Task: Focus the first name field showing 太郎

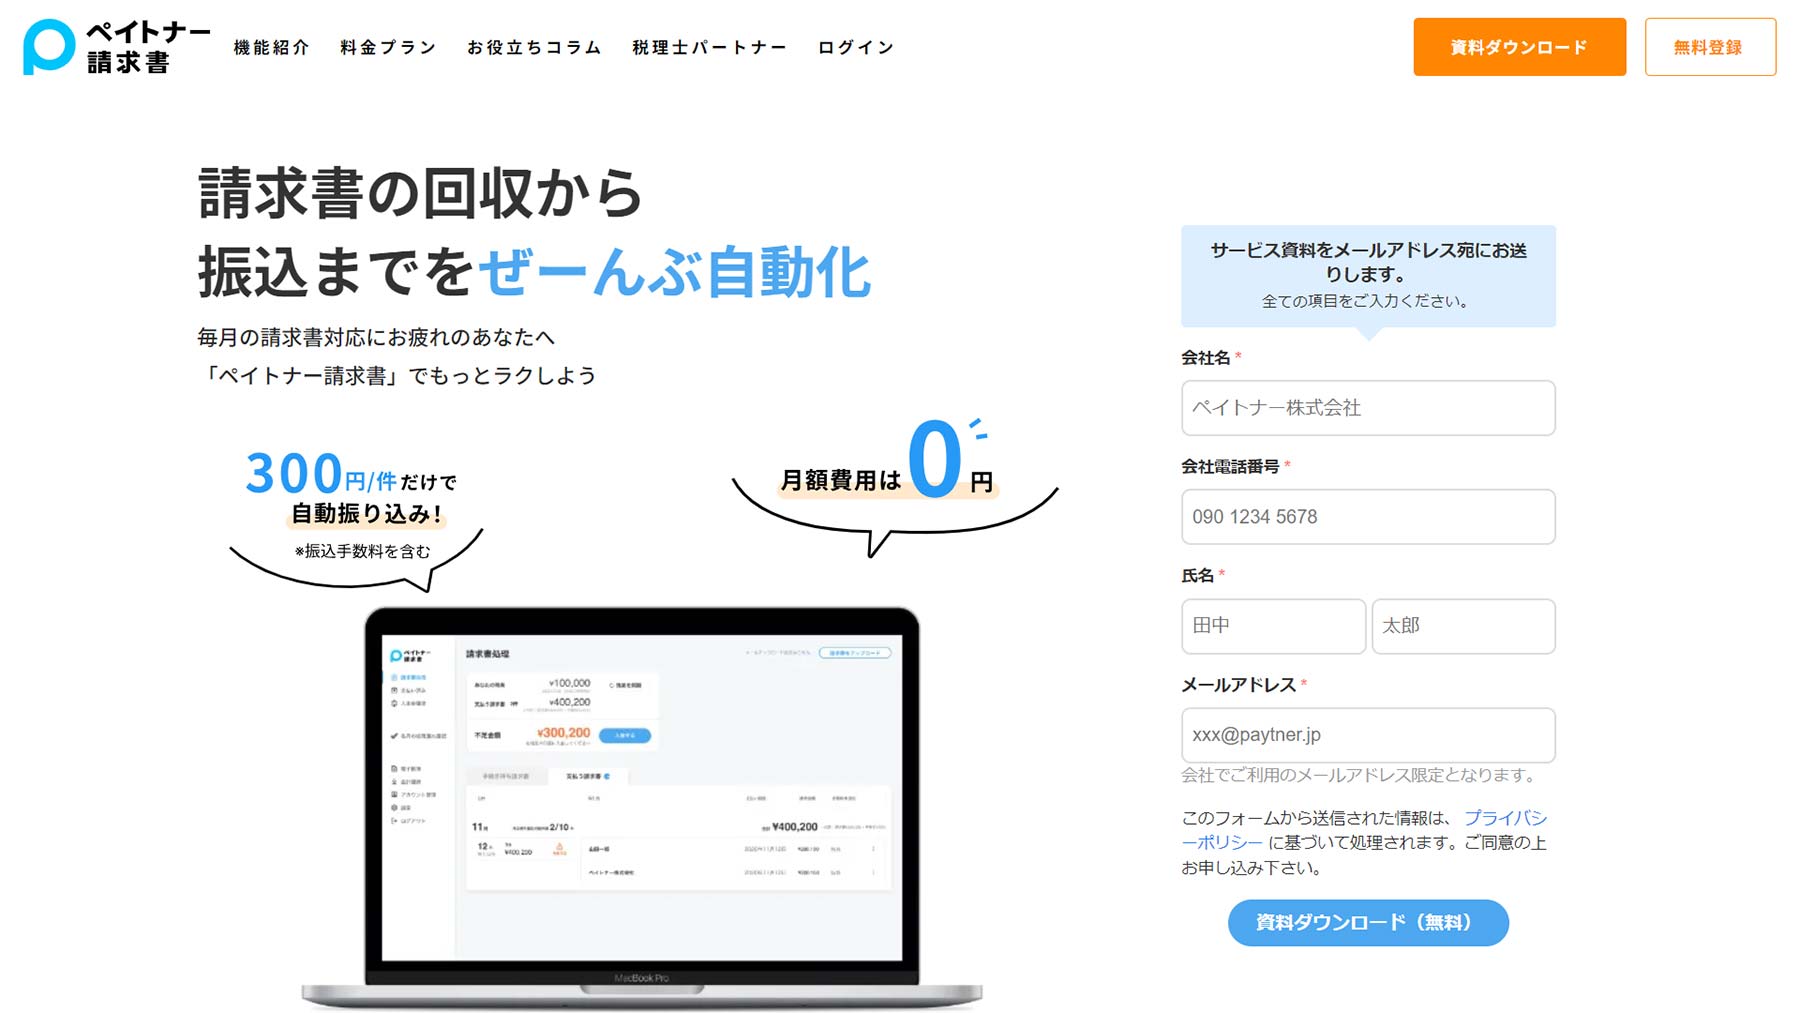Action: (x=1463, y=626)
